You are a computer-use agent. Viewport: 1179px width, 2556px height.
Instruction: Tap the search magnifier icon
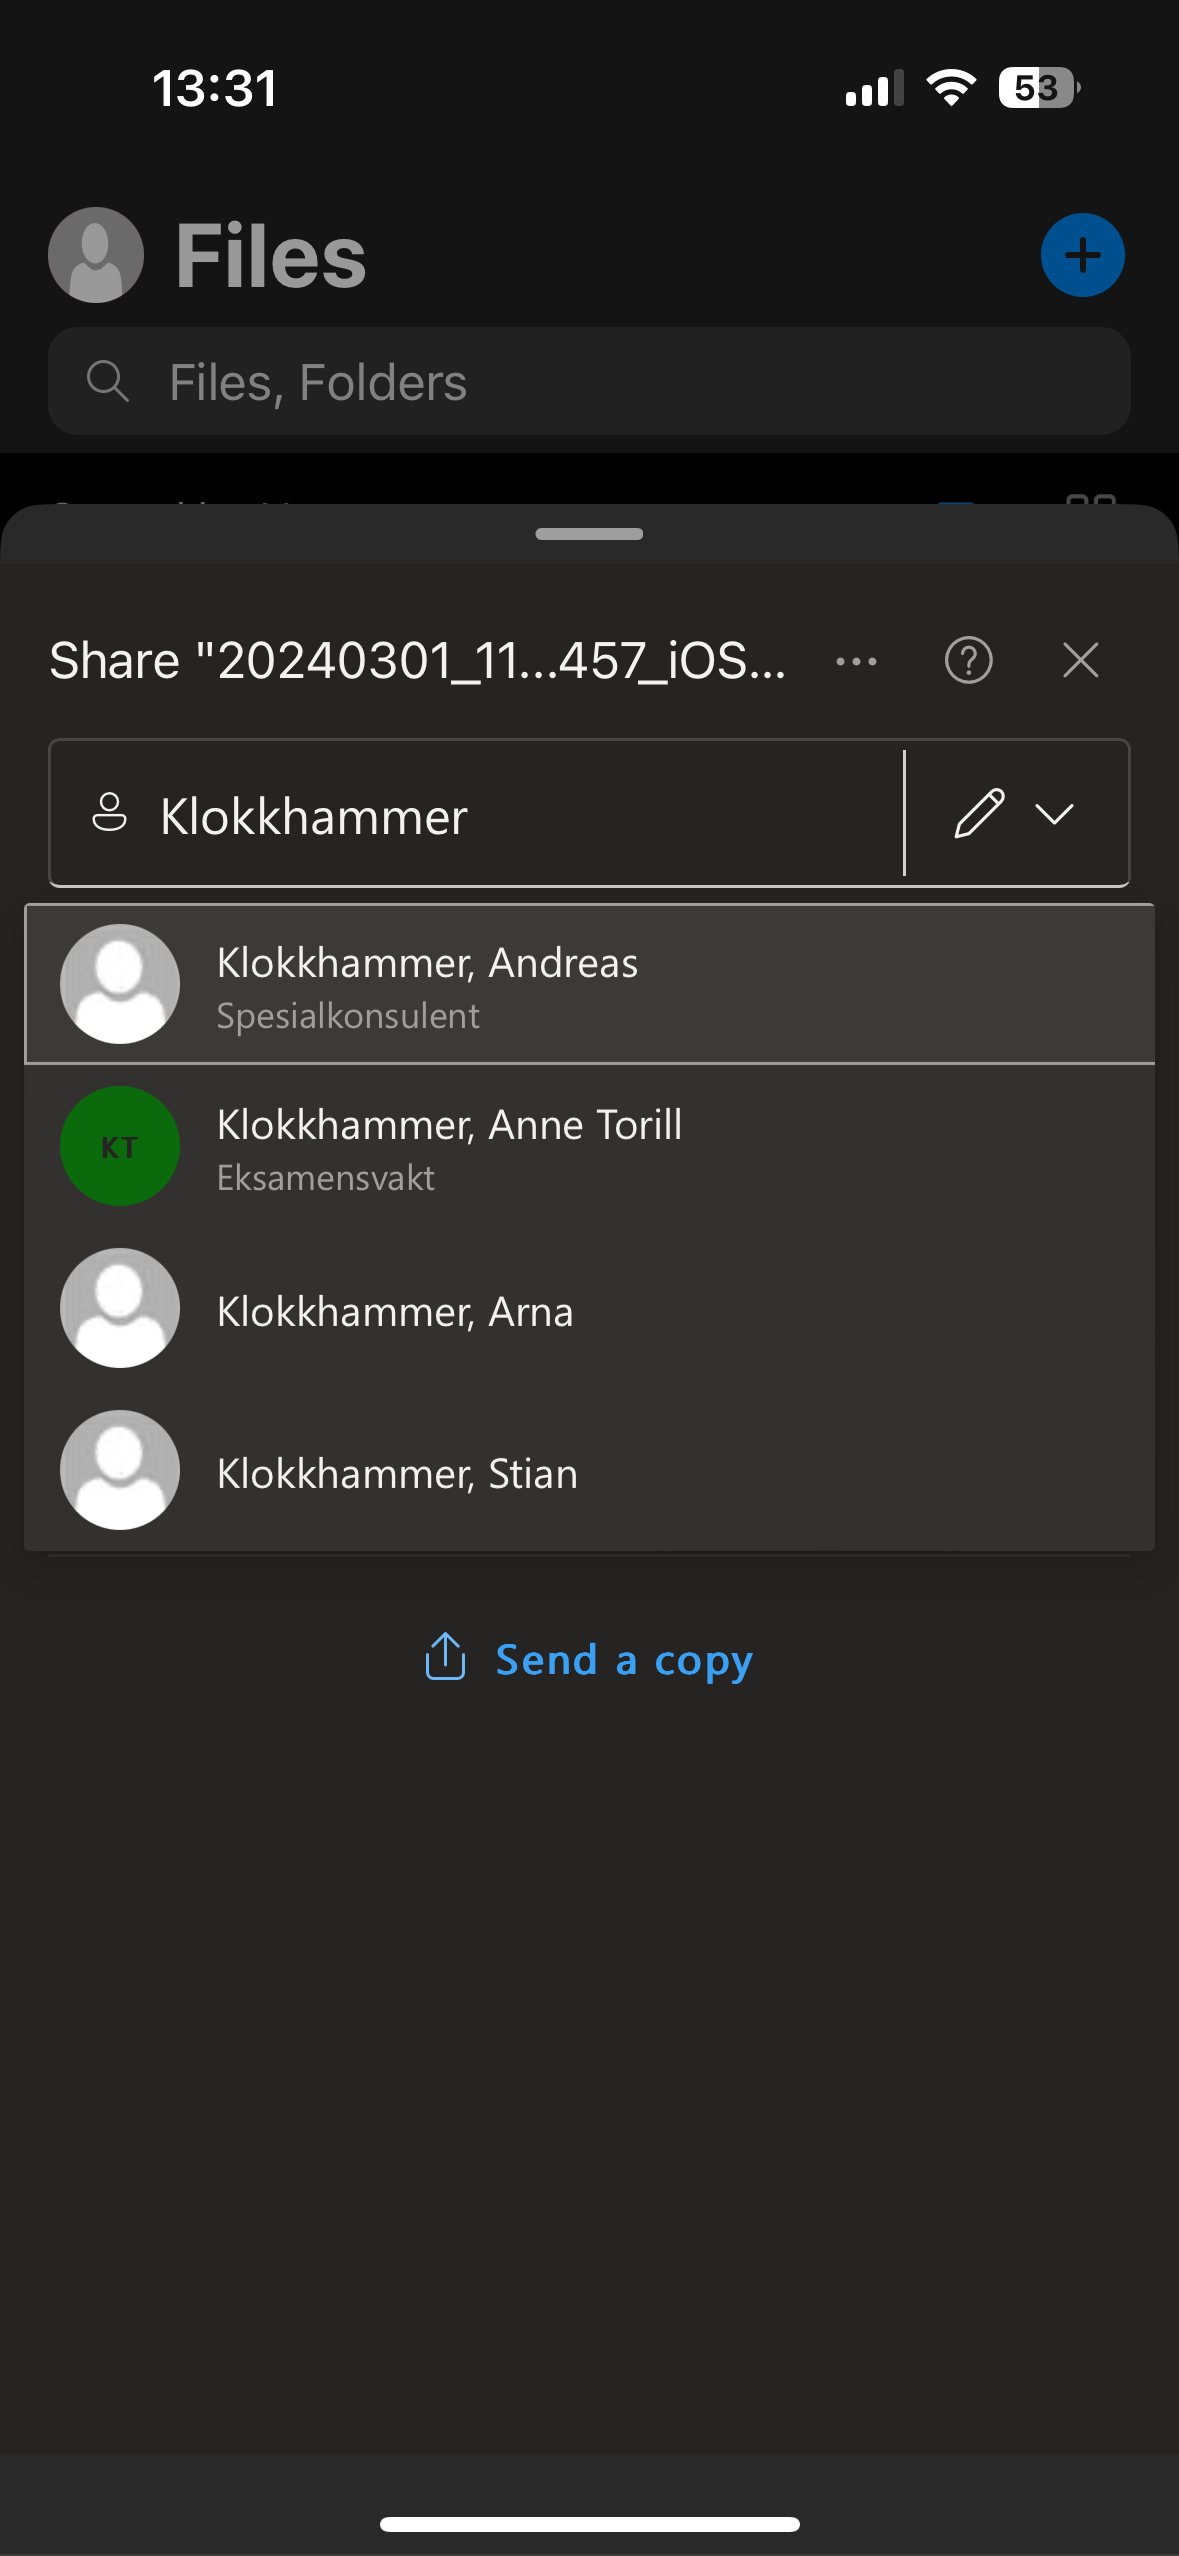click(x=107, y=382)
